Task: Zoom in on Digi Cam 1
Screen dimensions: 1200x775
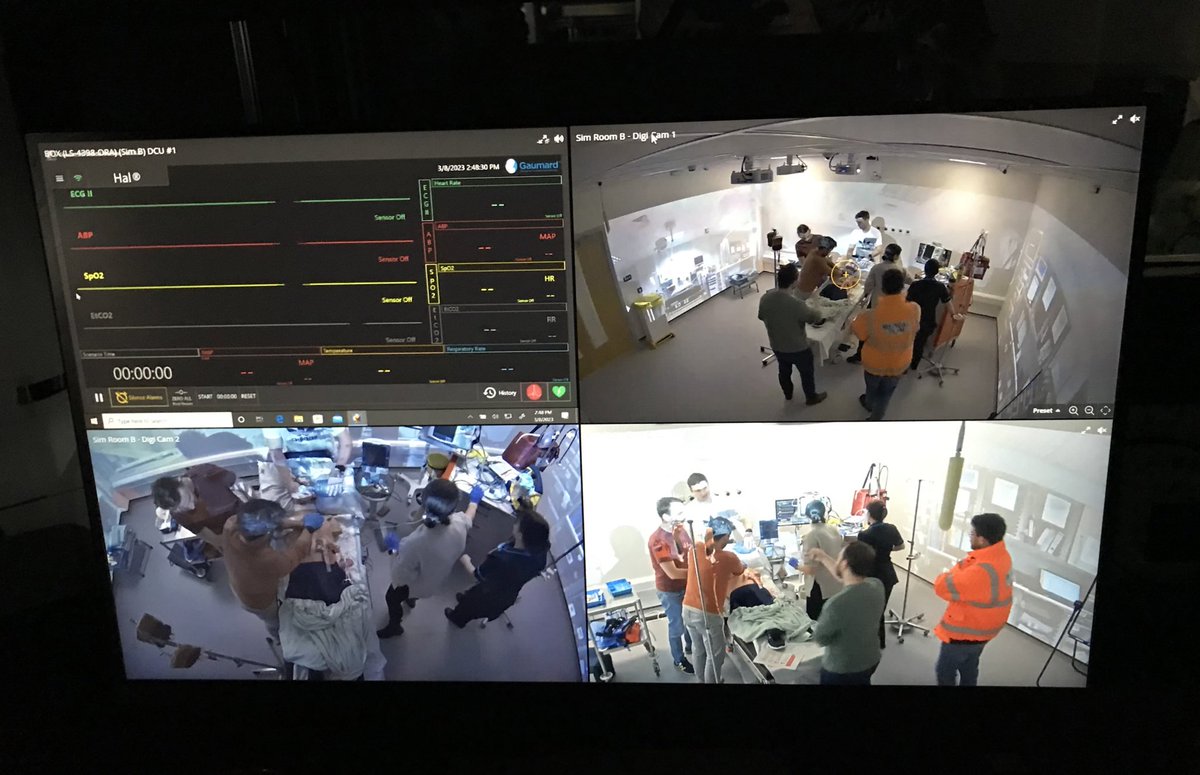Action: [1074, 410]
